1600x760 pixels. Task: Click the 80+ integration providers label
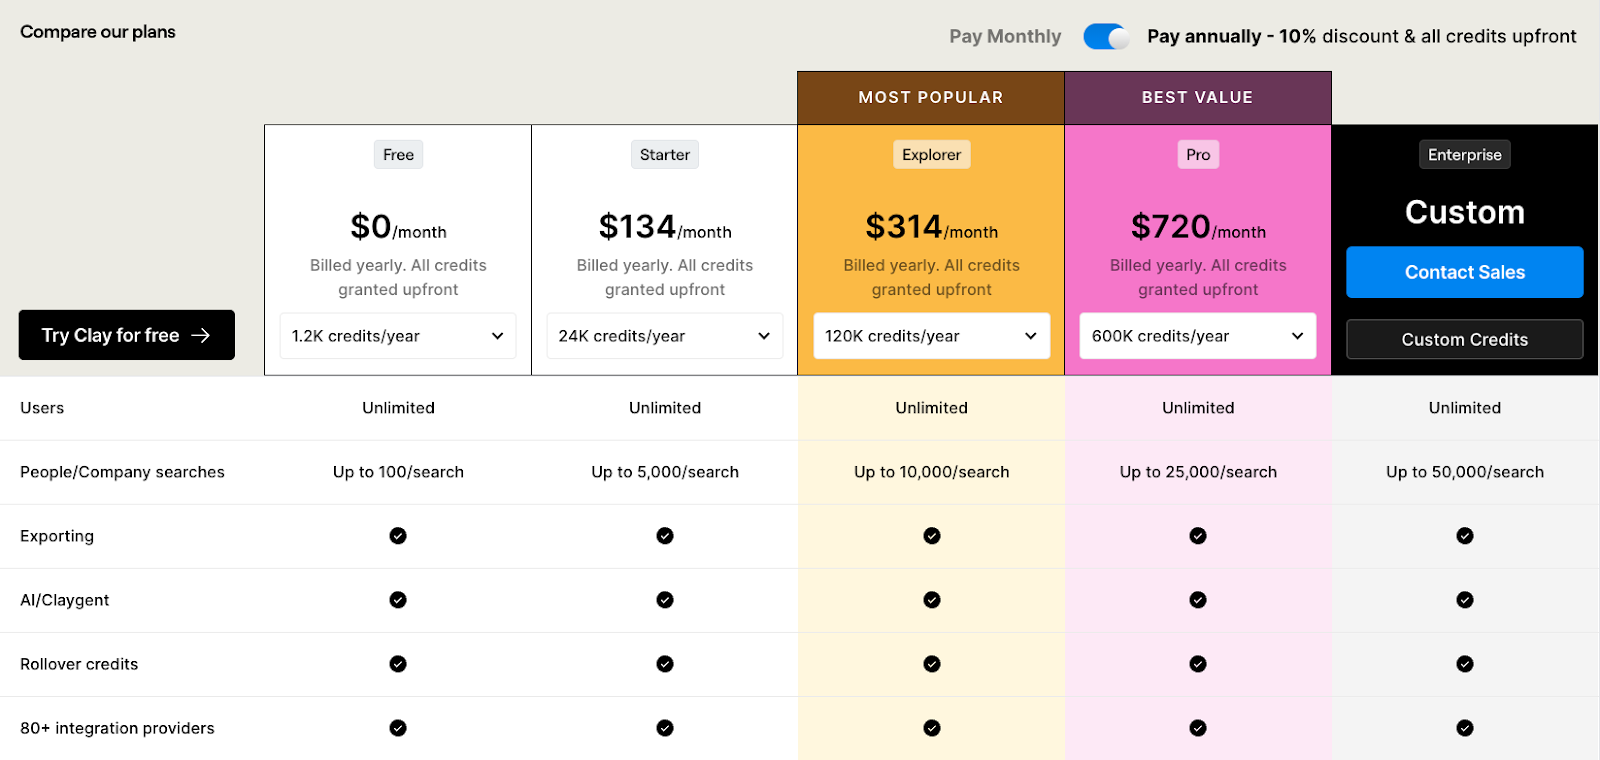pyautogui.click(x=117, y=728)
